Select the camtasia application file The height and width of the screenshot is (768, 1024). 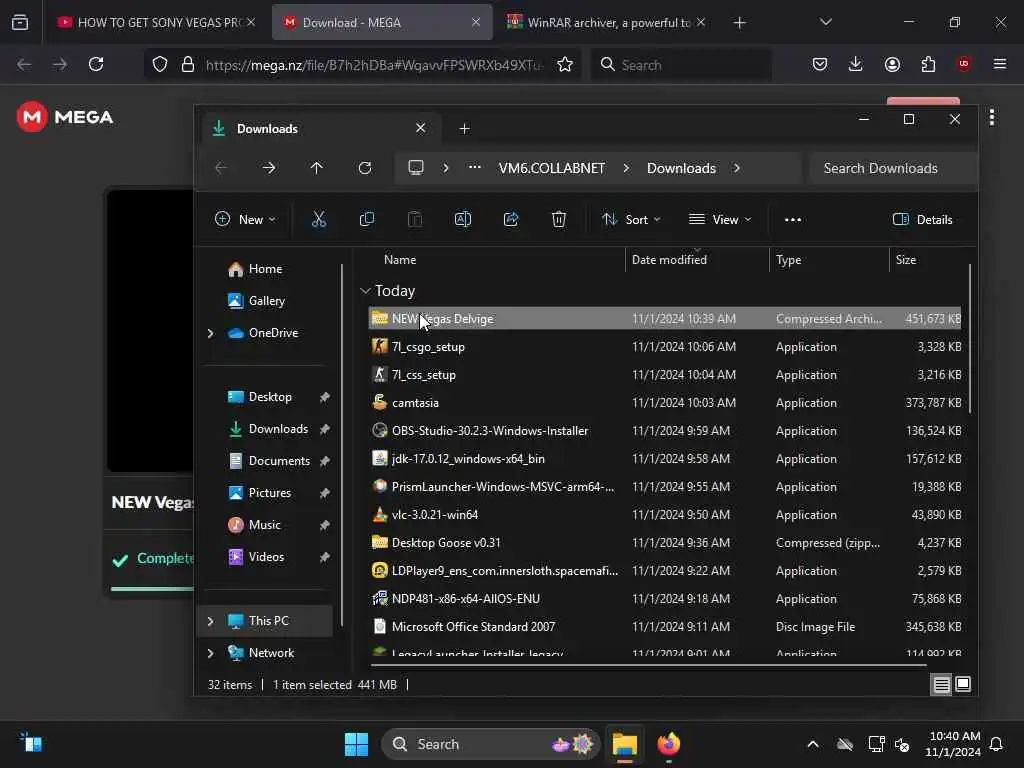click(x=665, y=403)
